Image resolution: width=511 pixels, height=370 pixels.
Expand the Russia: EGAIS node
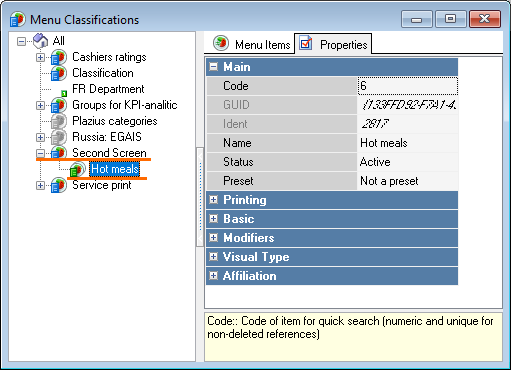coord(40,137)
